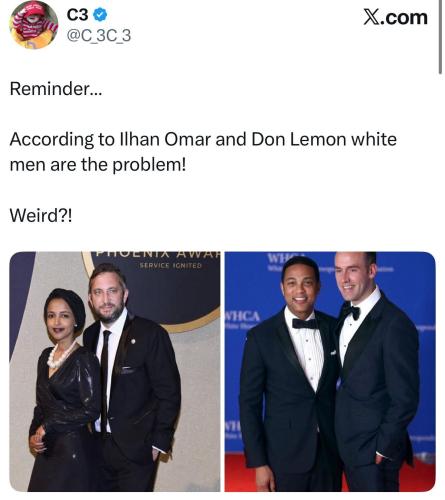445x500 pixels.
Task: Open the @C_3C_3 handle link
Action: point(99,36)
